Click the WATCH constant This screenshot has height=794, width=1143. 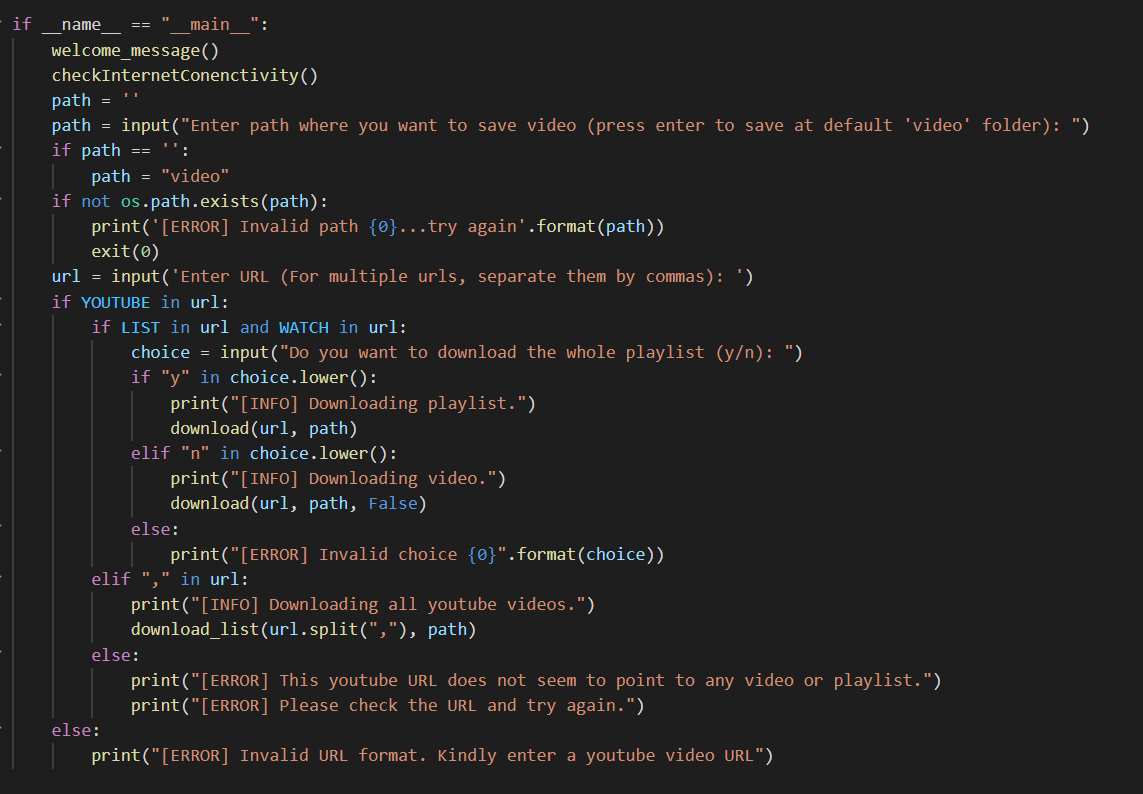point(303,327)
